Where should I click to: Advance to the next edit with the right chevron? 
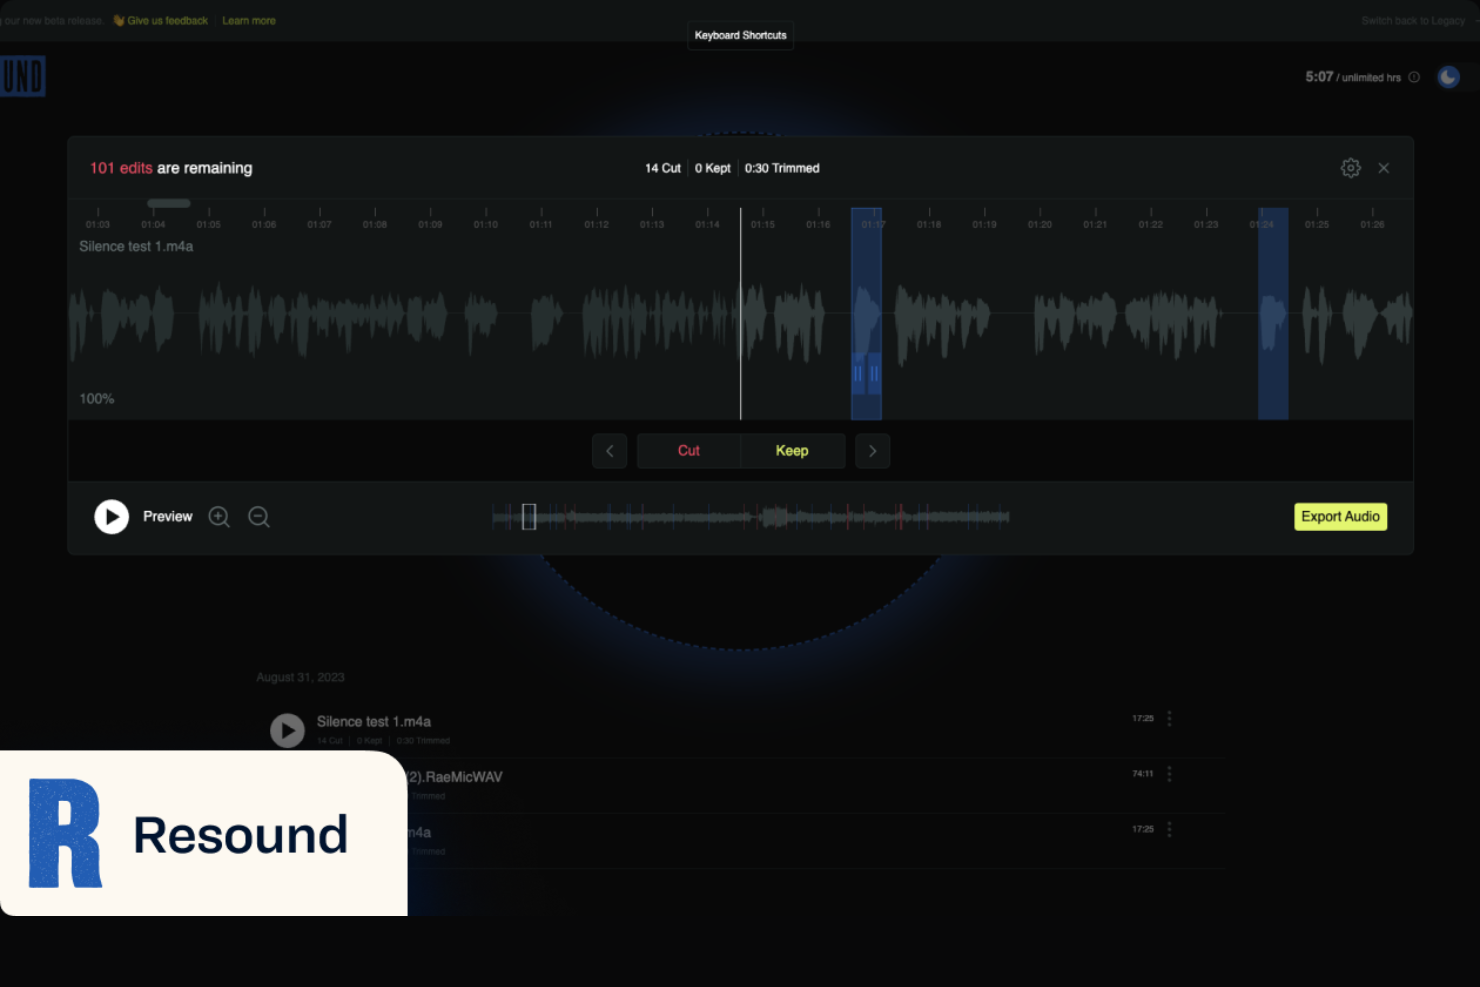872,451
